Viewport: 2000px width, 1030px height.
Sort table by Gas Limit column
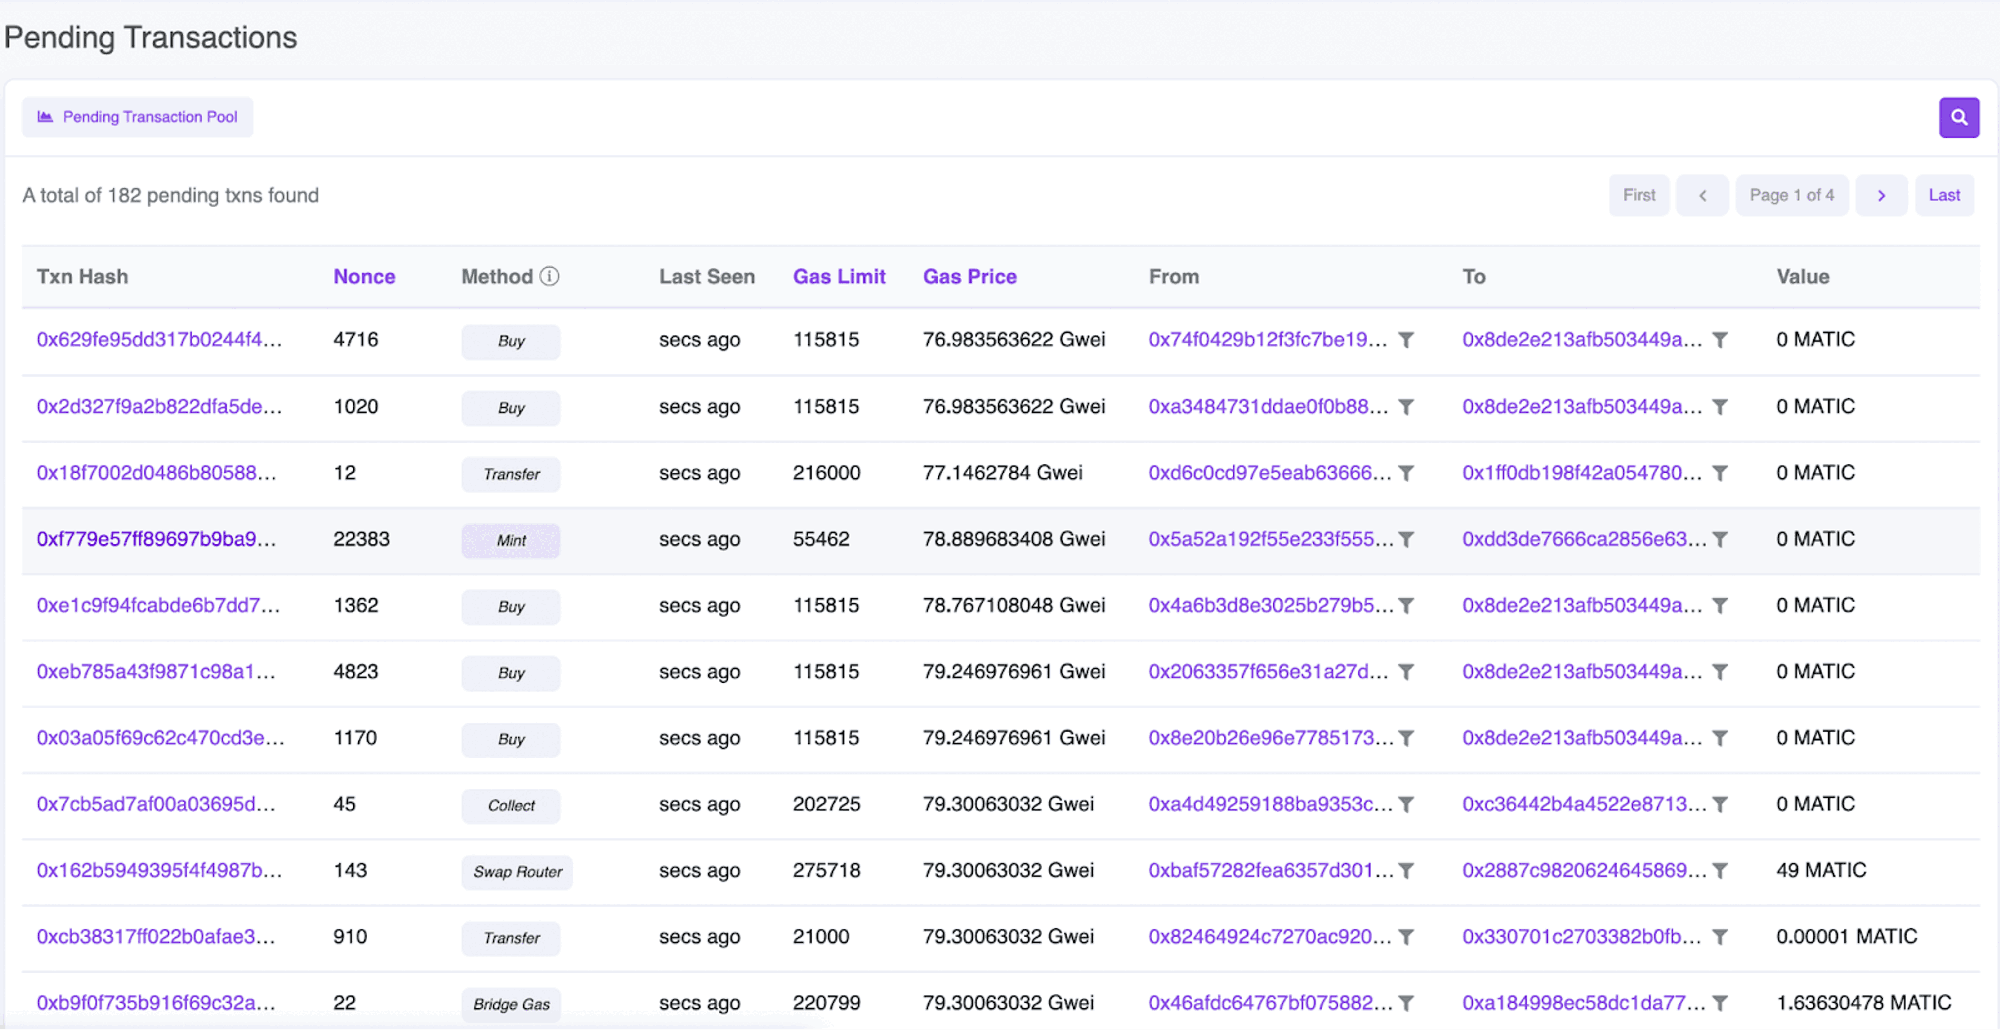[838, 276]
